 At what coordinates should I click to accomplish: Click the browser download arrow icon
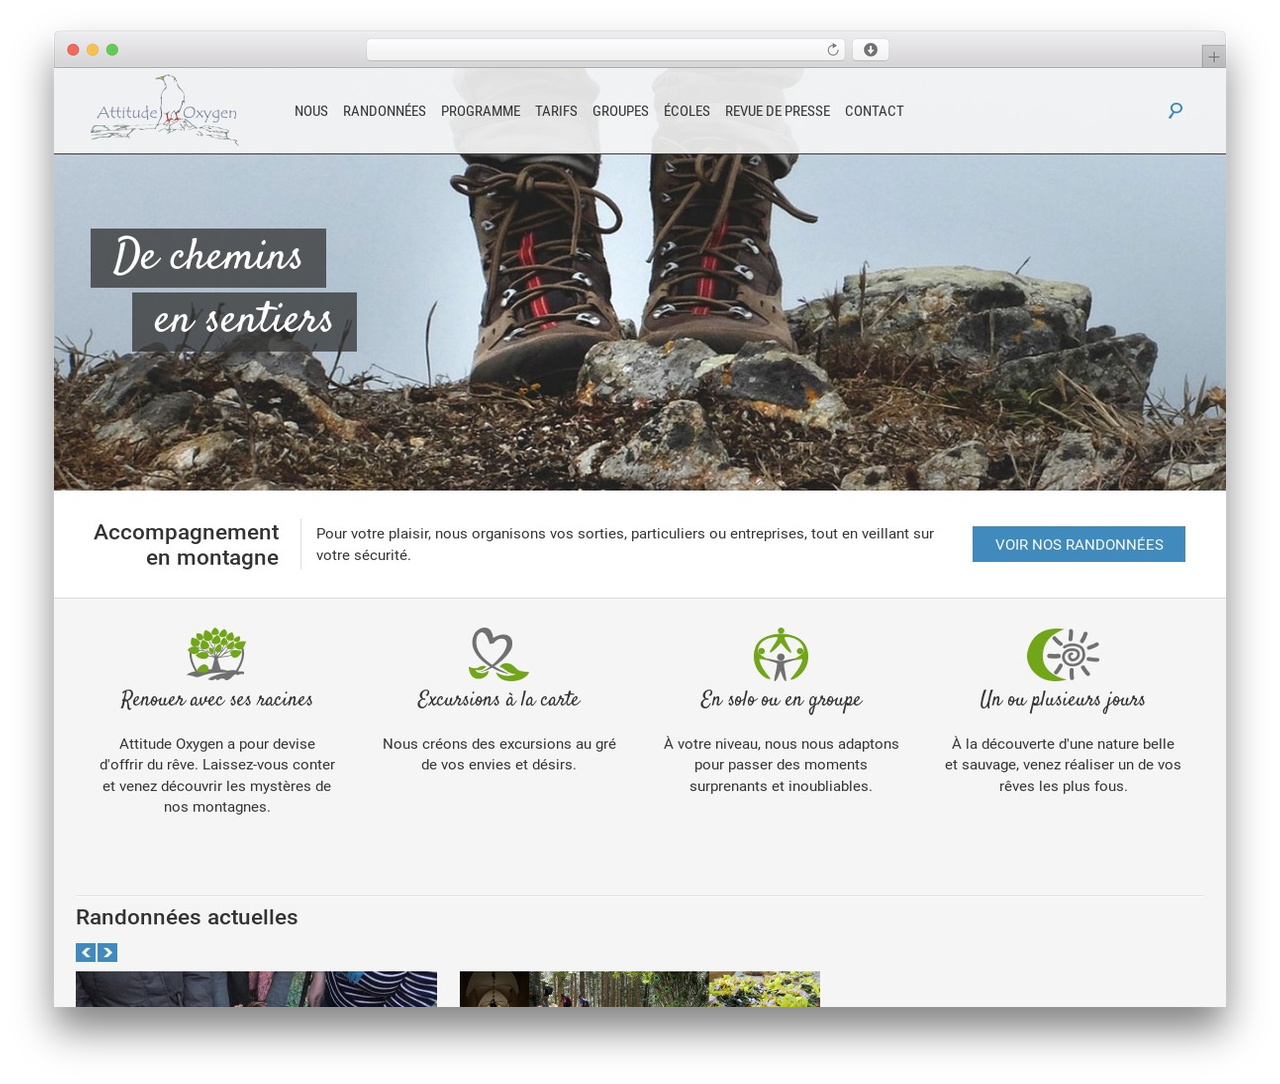point(870,50)
